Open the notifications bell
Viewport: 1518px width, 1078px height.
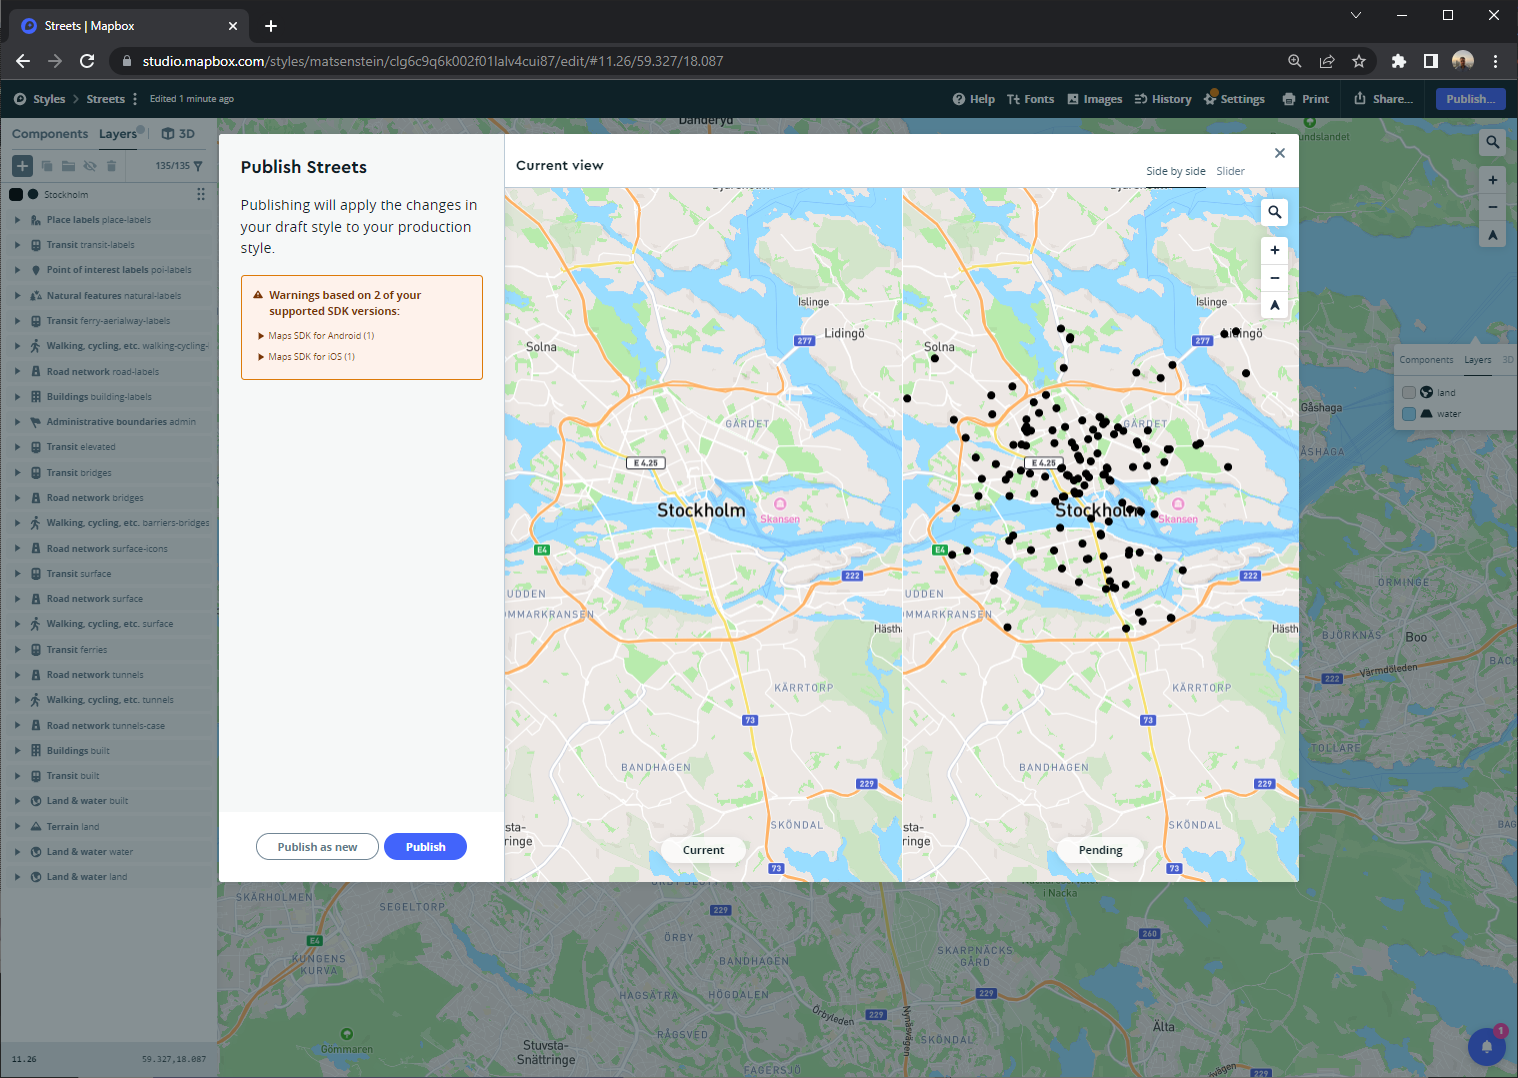(1486, 1046)
